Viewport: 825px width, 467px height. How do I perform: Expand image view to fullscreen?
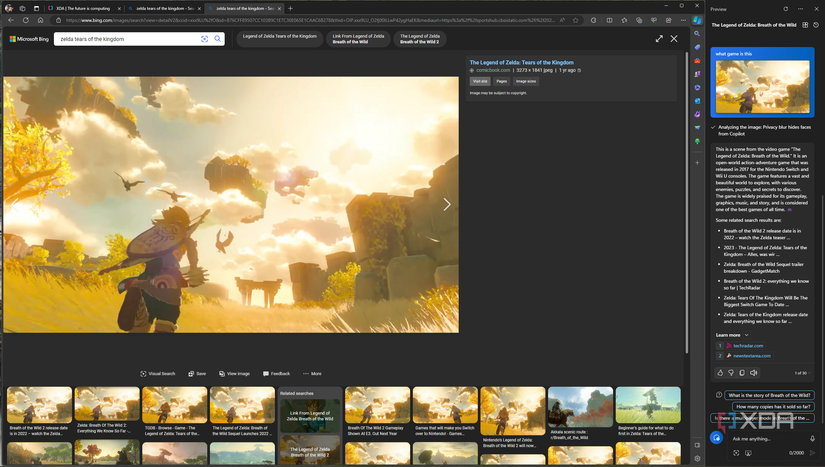659,39
